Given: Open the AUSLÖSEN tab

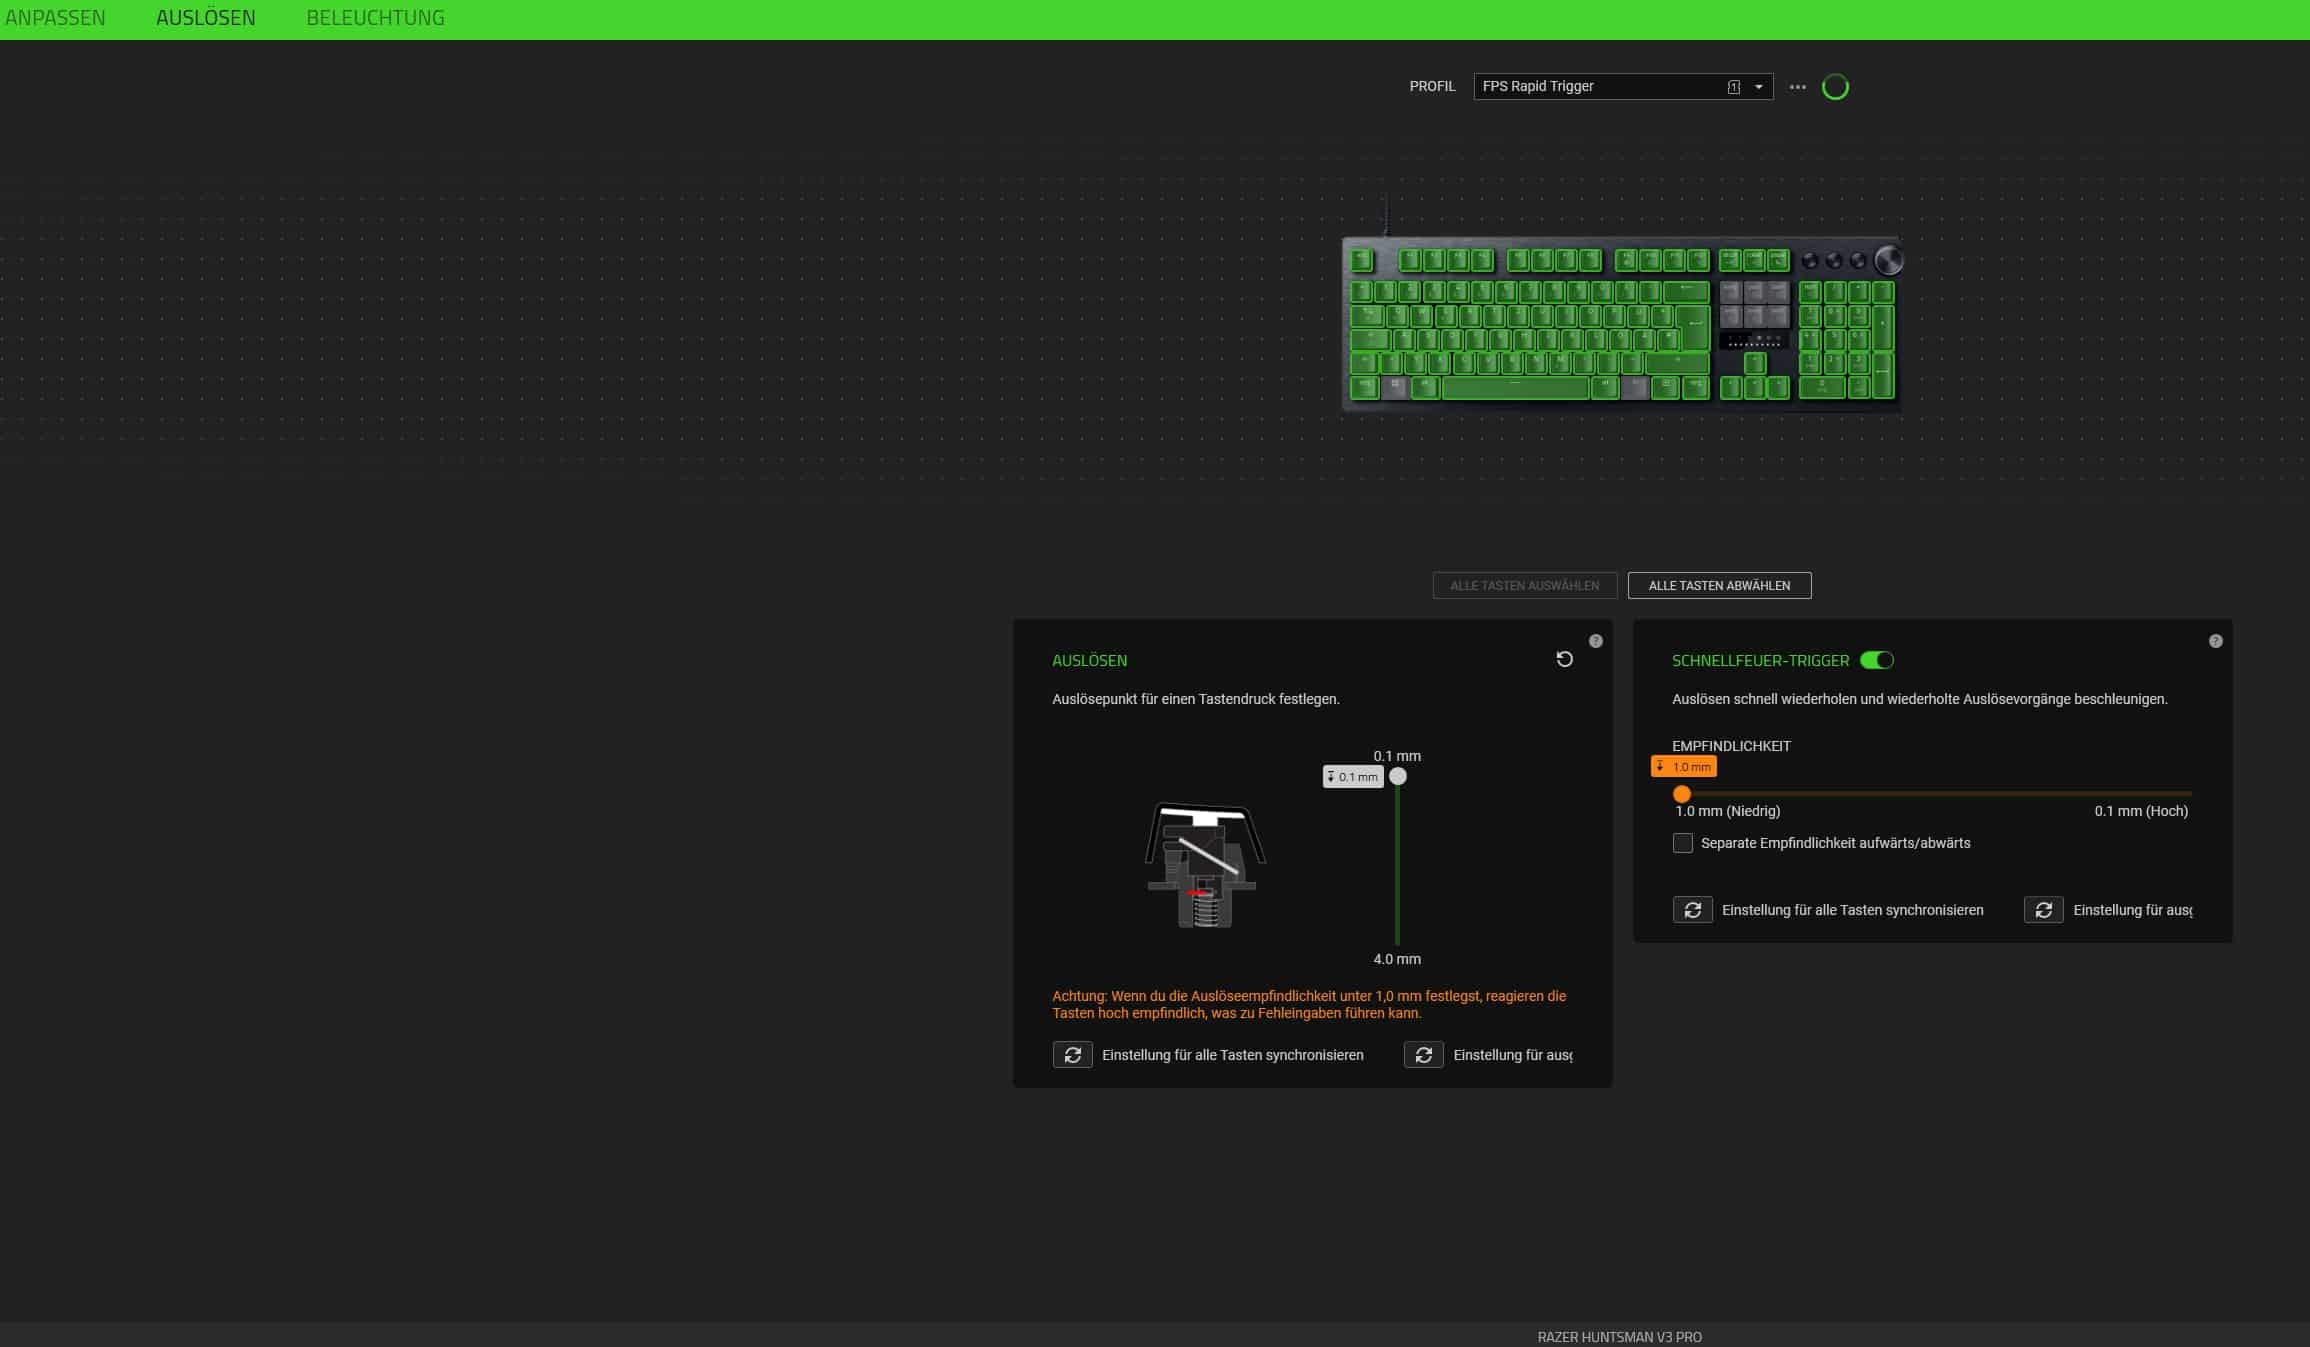Looking at the screenshot, I should 206,18.
